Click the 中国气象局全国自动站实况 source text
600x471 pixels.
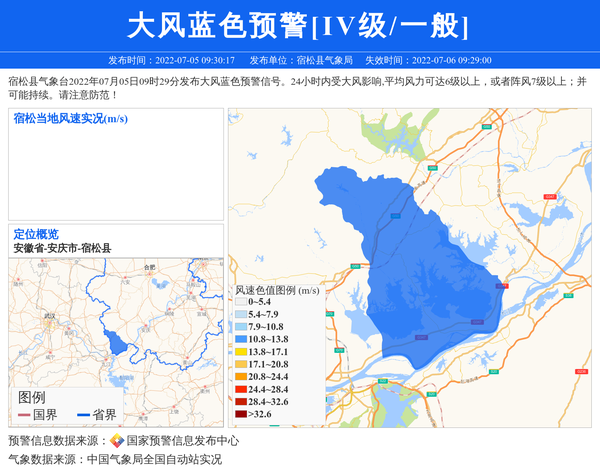click(154, 459)
